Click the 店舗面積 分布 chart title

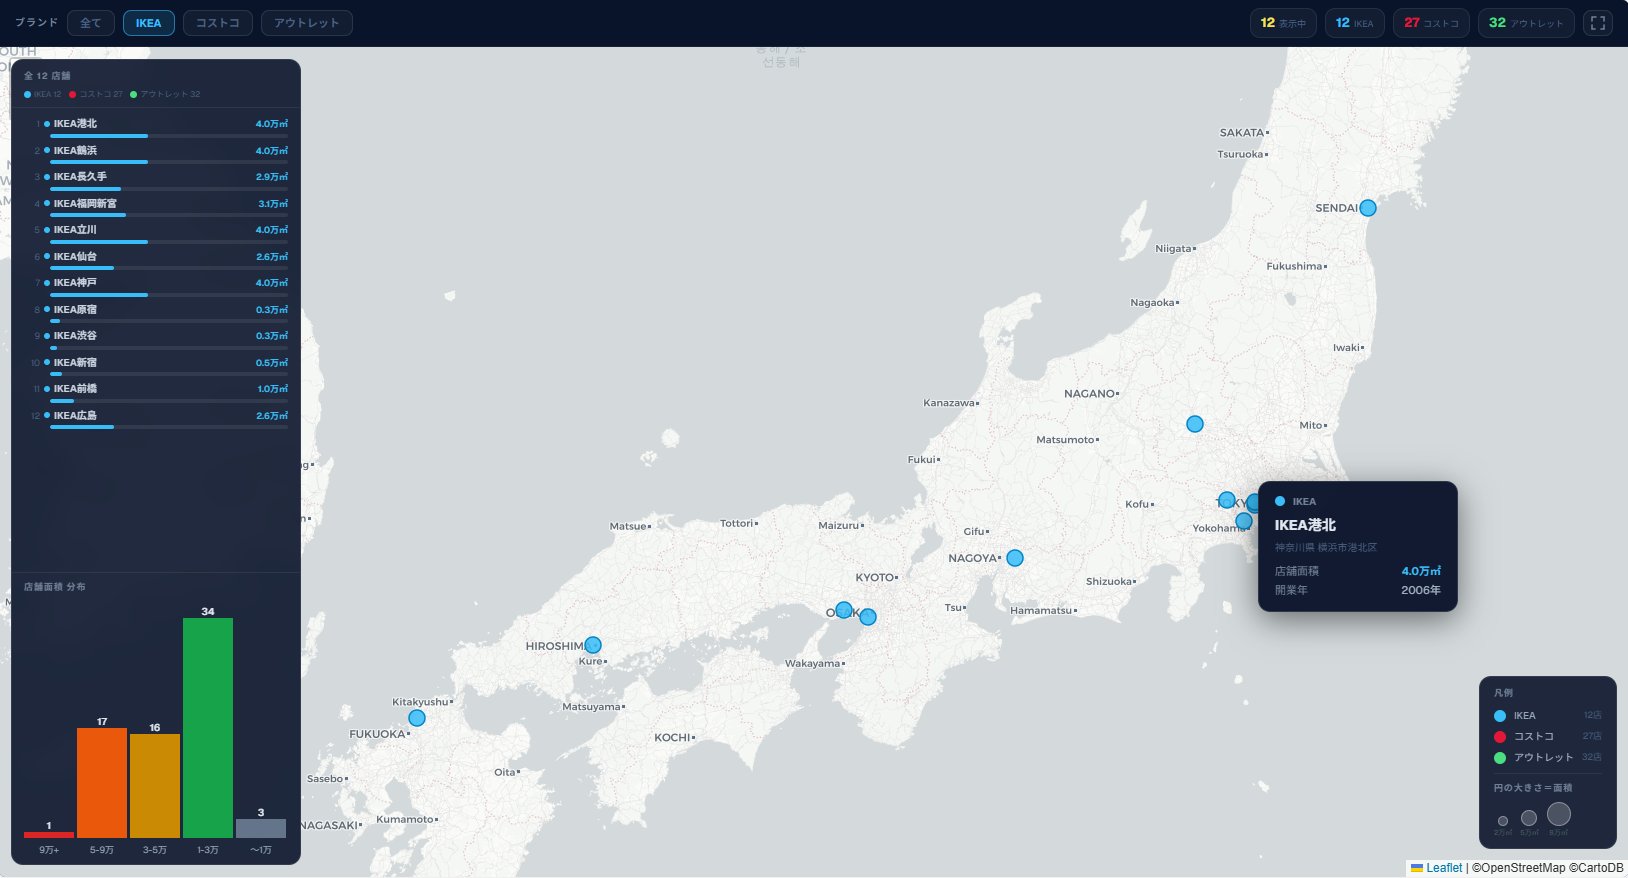[x=55, y=587]
